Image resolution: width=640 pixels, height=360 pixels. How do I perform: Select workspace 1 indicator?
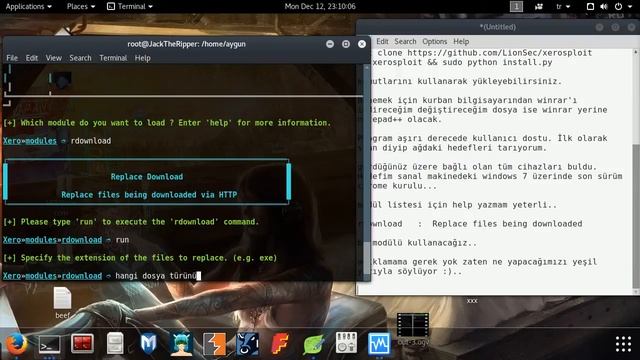point(516,7)
